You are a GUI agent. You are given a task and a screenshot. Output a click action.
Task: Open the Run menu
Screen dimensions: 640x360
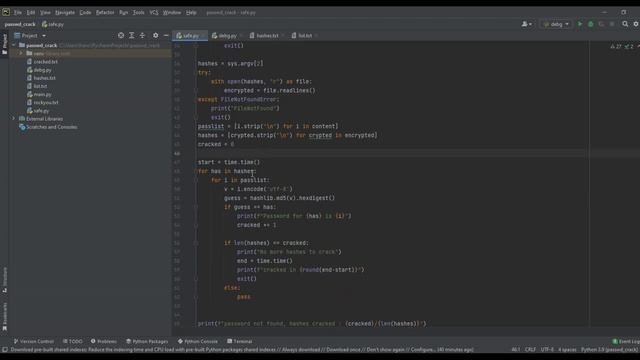click(123, 13)
